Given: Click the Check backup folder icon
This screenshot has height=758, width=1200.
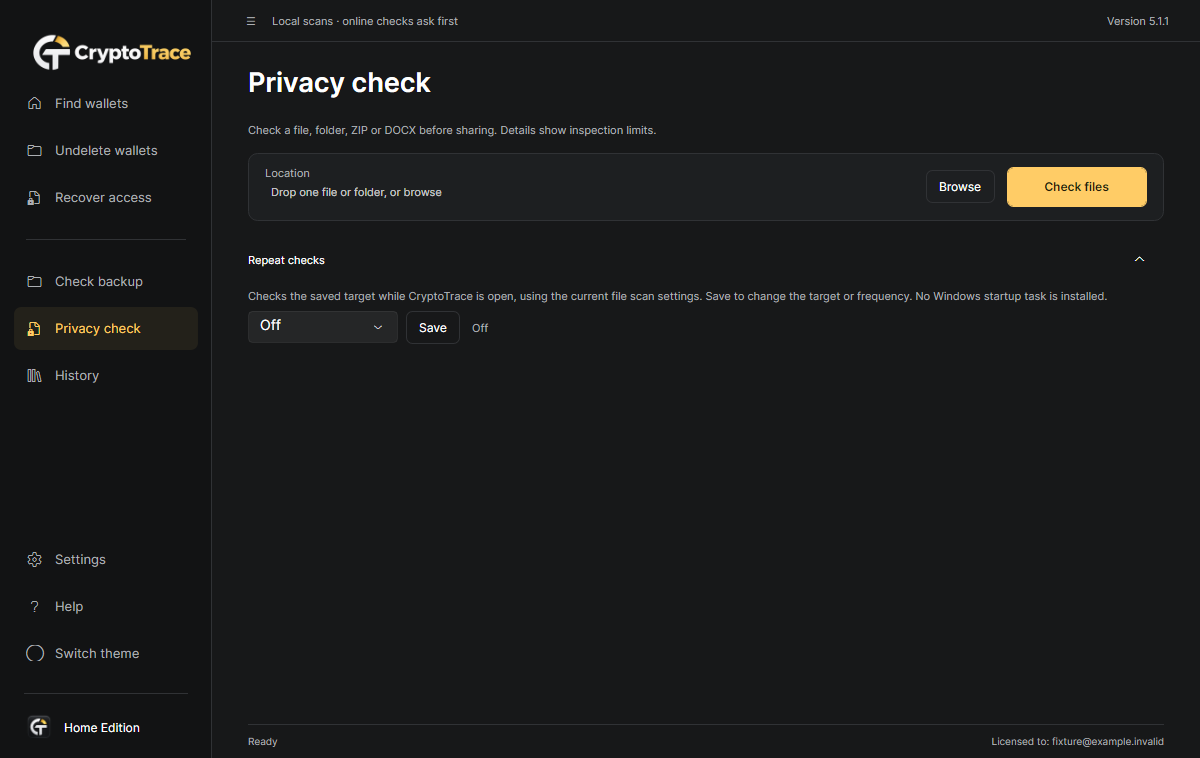Looking at the screenshot, I should [35, 282].
